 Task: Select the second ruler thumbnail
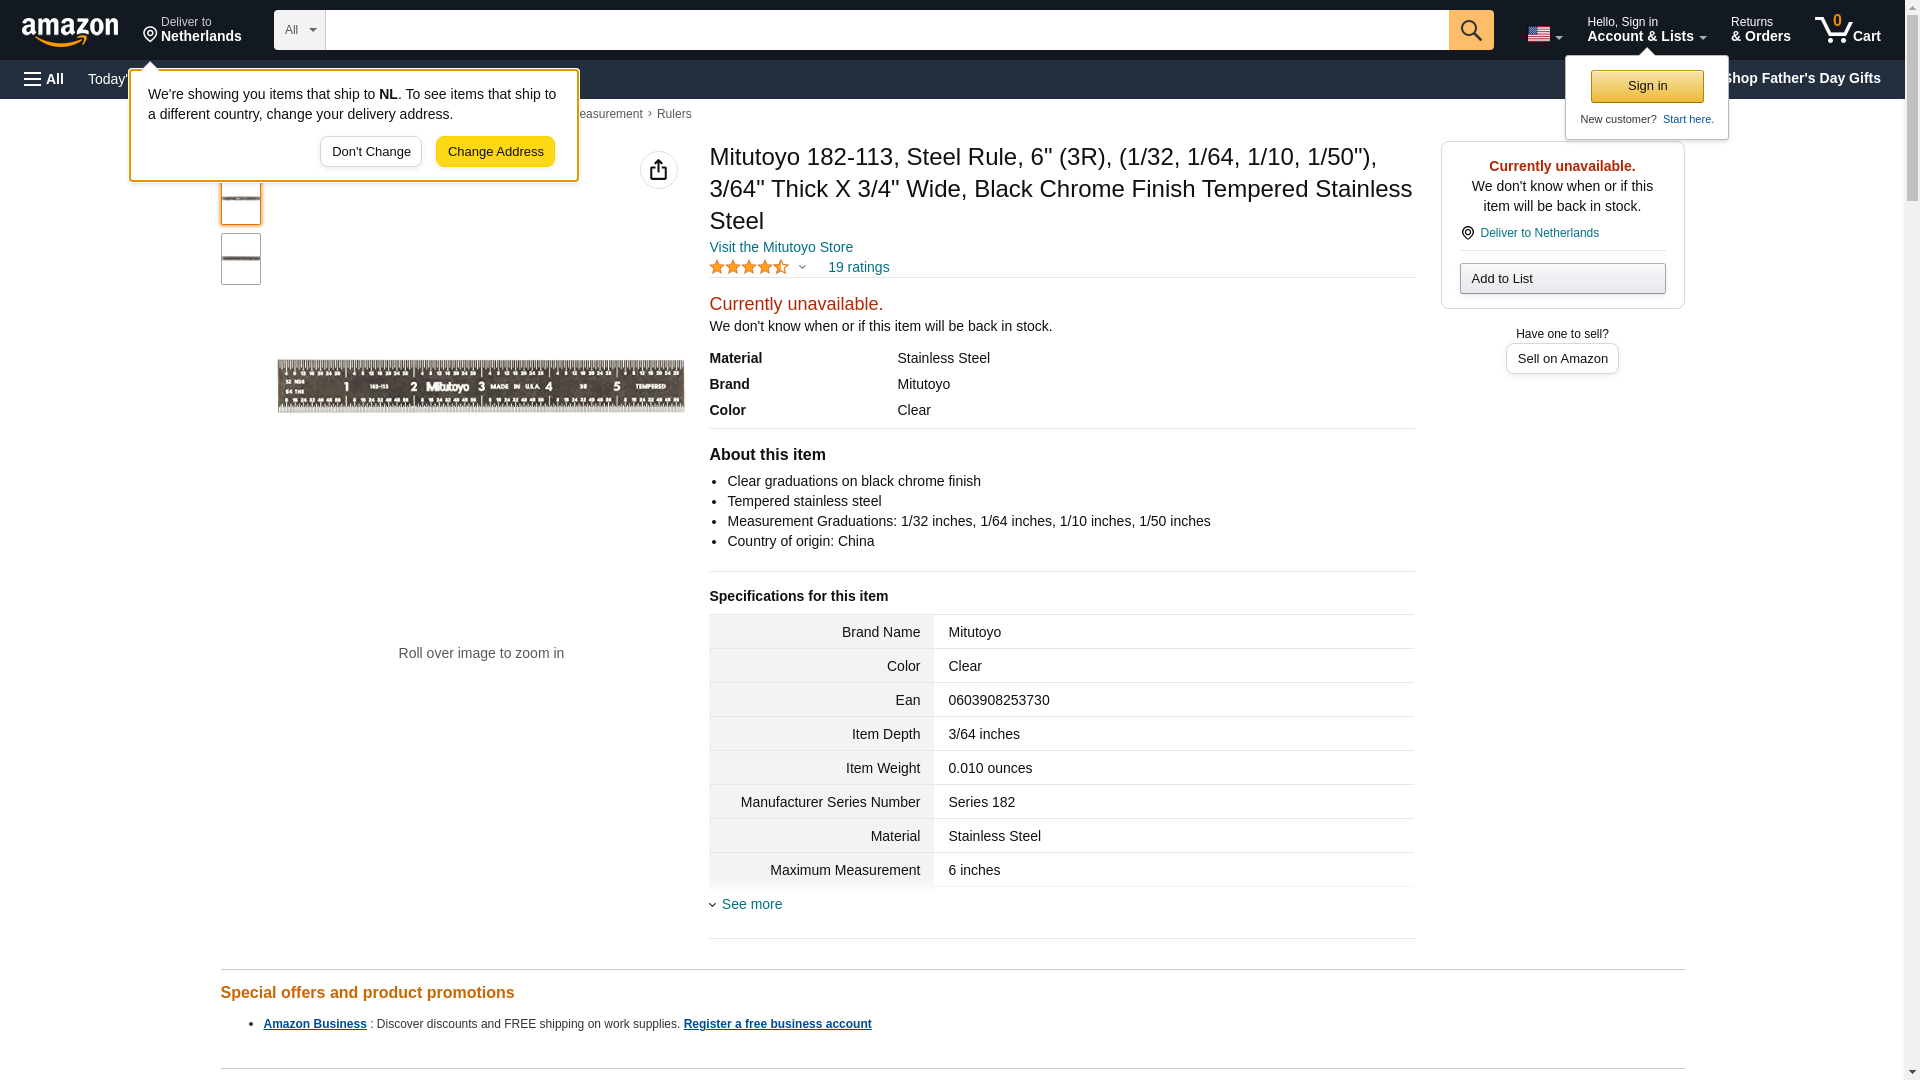click(x=240, y=259)
